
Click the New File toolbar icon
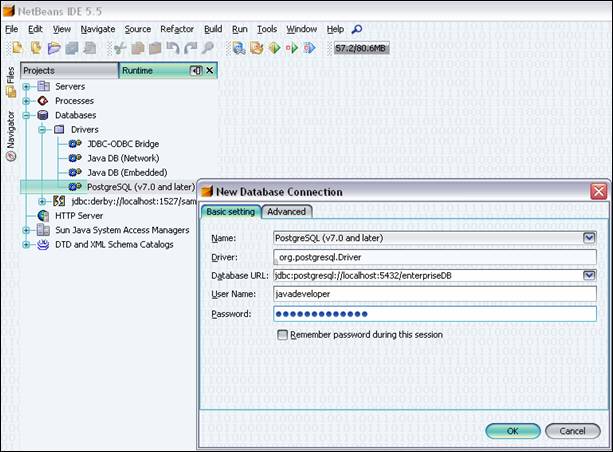(x=17, y=48)
